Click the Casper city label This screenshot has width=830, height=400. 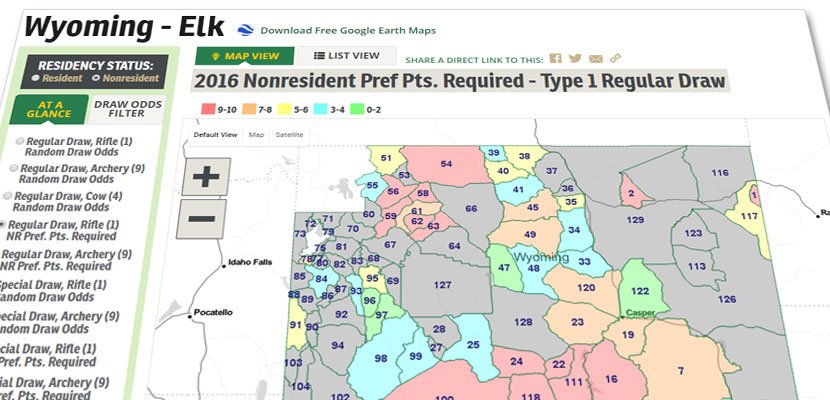640,313
